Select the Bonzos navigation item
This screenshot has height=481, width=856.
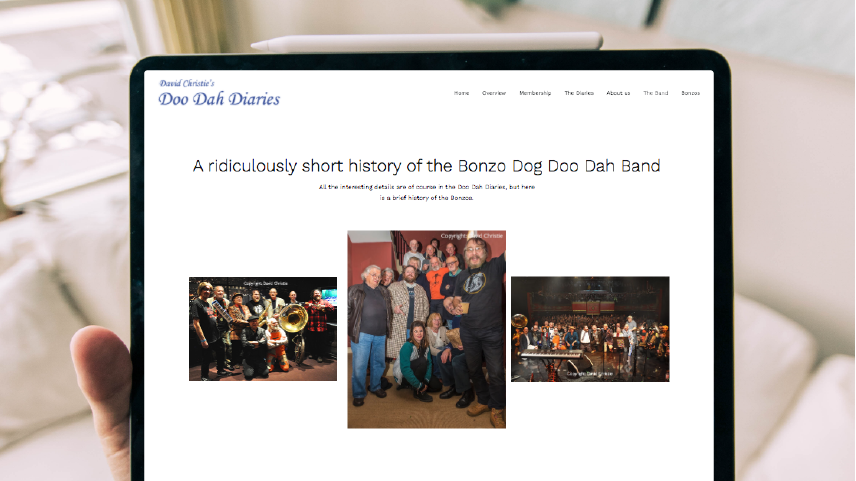click(690, 93)
